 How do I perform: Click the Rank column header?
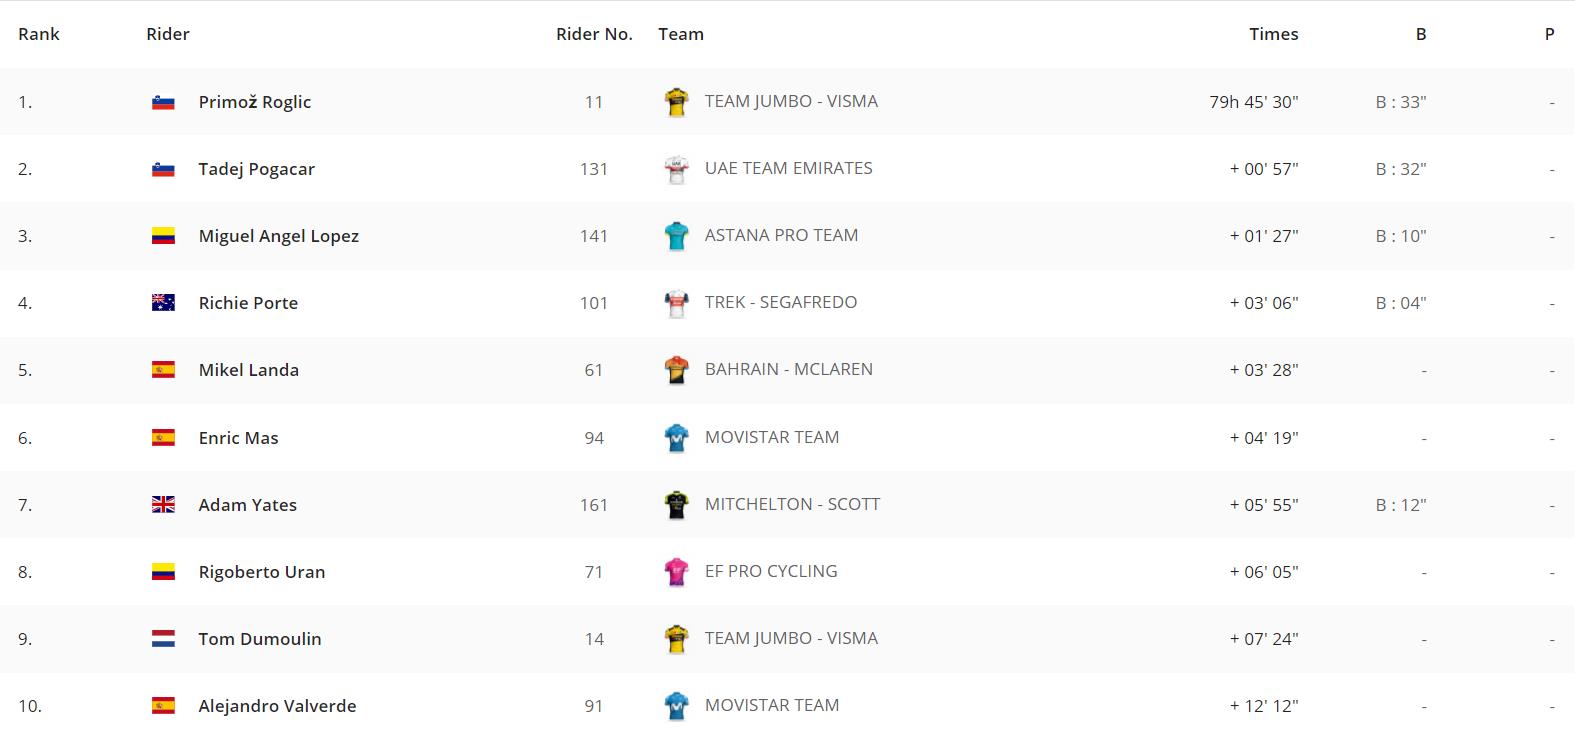pos(39,34)
